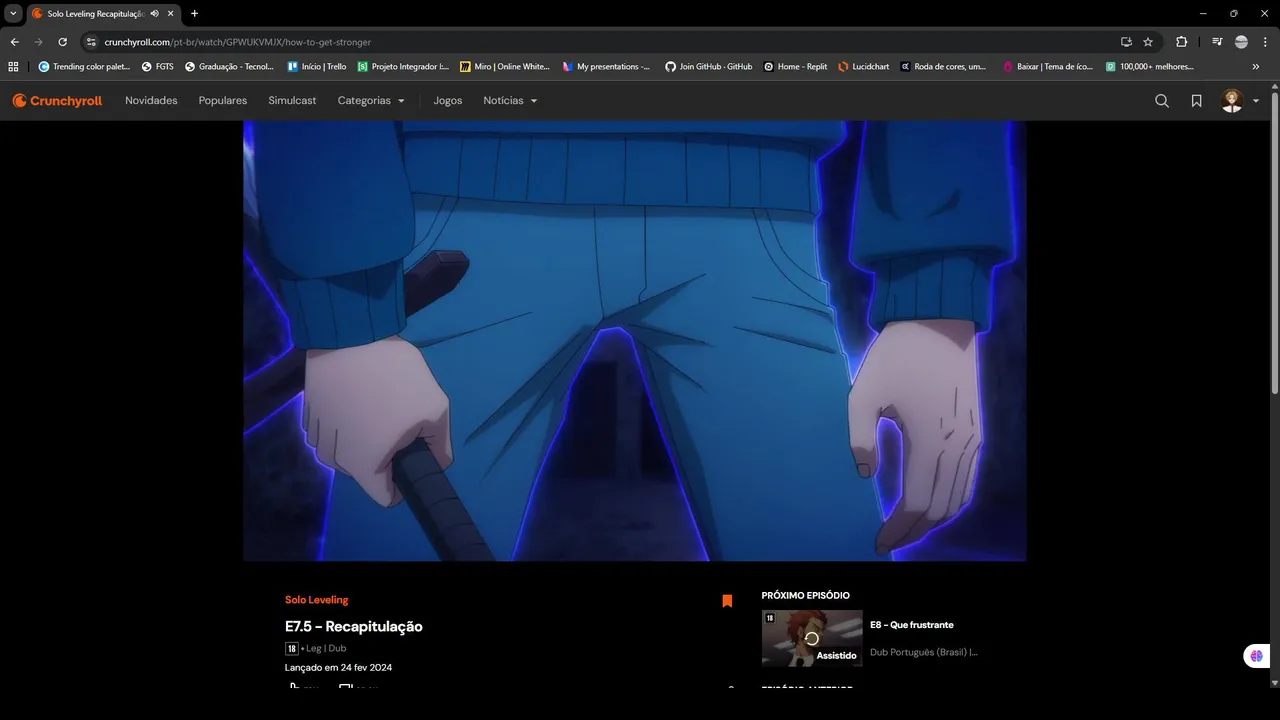Screen dimensions: 1280x720
Task: Open the Chrome three-dot menu
Action: tap(1265, 42)
